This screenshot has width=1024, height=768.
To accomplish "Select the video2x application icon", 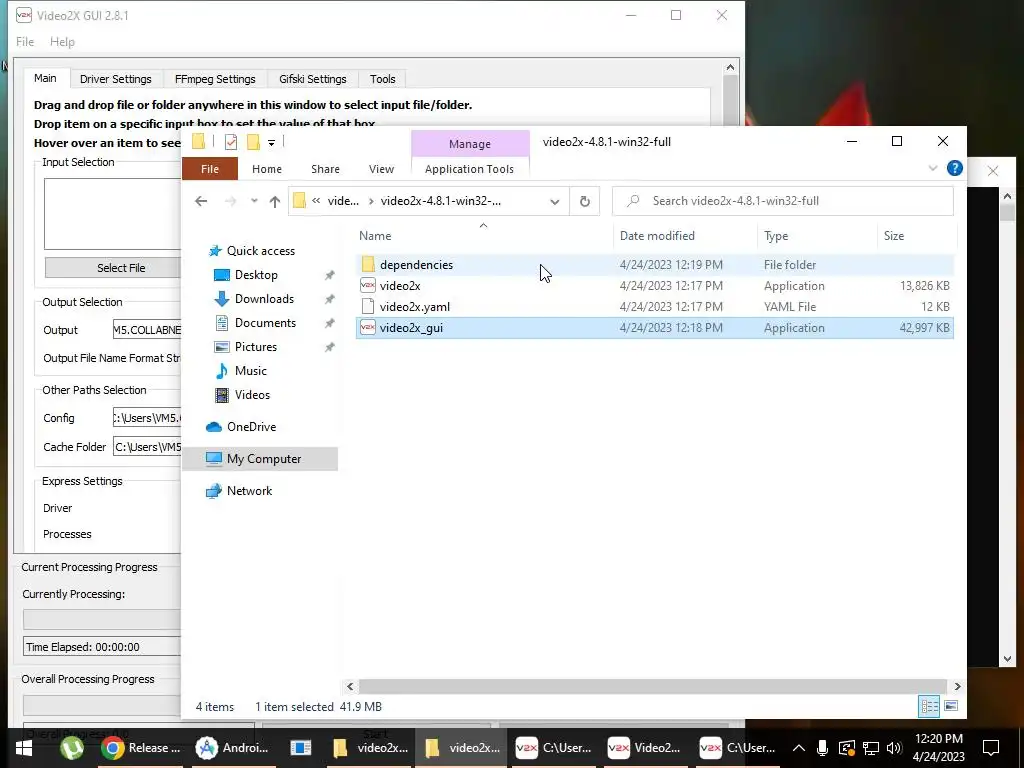I will [368, 285].
